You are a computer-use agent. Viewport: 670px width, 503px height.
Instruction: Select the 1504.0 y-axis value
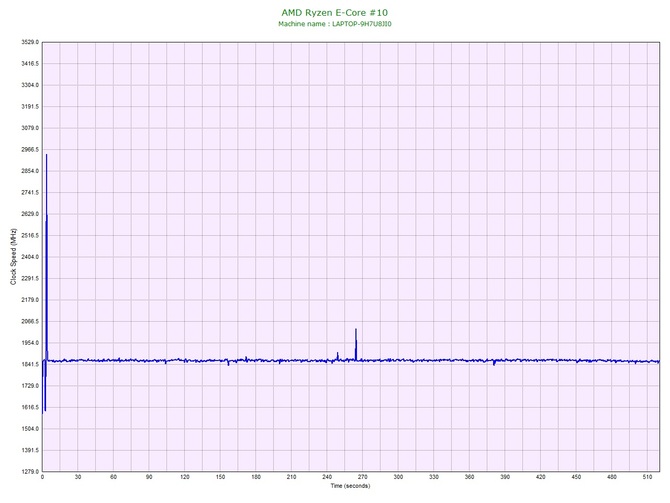click(x=30, y=429)
